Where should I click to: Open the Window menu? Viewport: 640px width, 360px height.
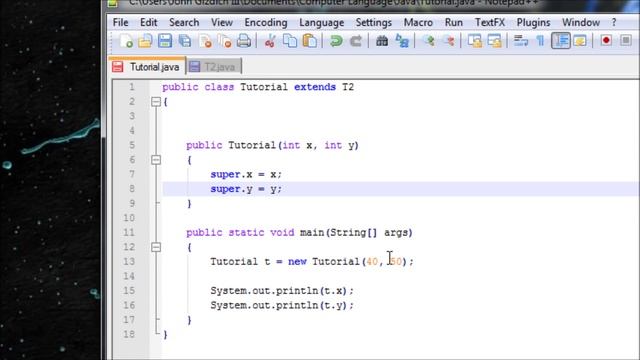click(581, 22)
